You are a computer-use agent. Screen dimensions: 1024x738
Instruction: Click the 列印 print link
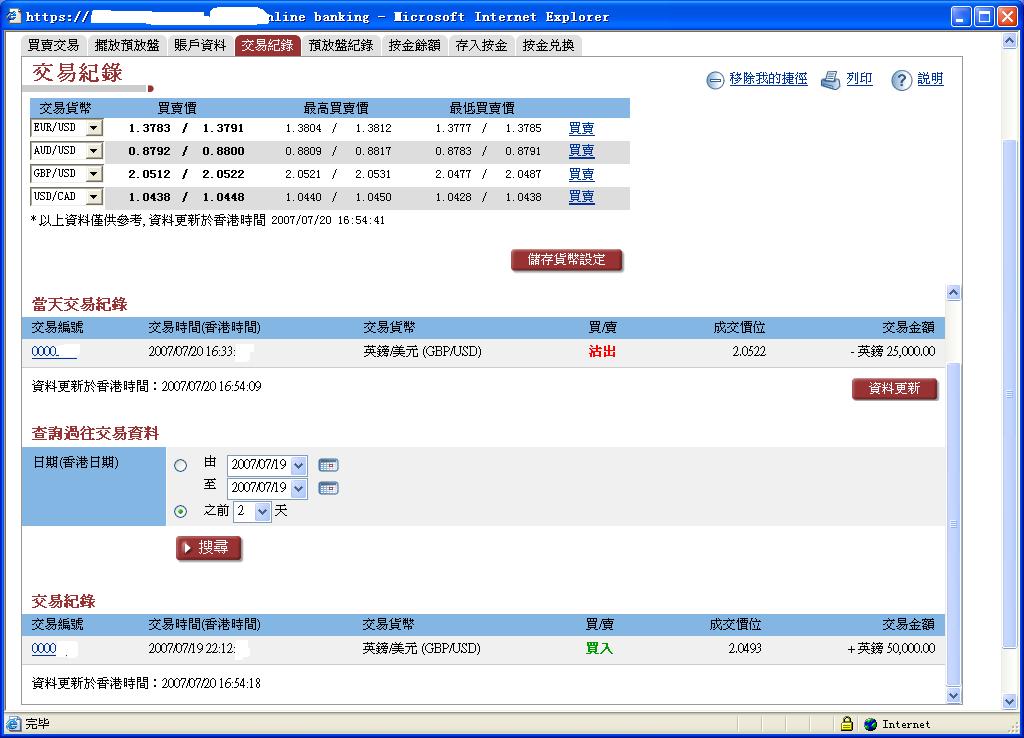[859, 79]
